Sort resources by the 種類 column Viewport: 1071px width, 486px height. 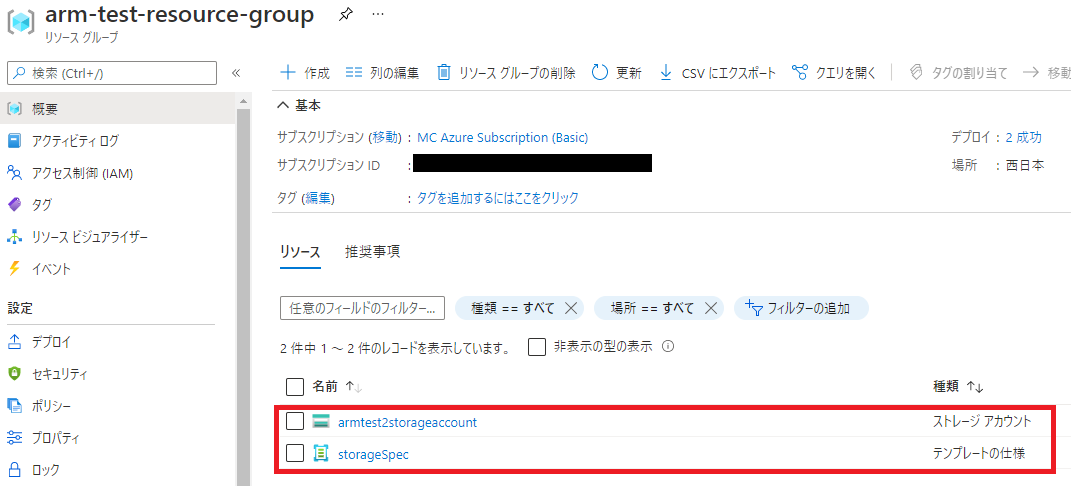pos(958,386)
